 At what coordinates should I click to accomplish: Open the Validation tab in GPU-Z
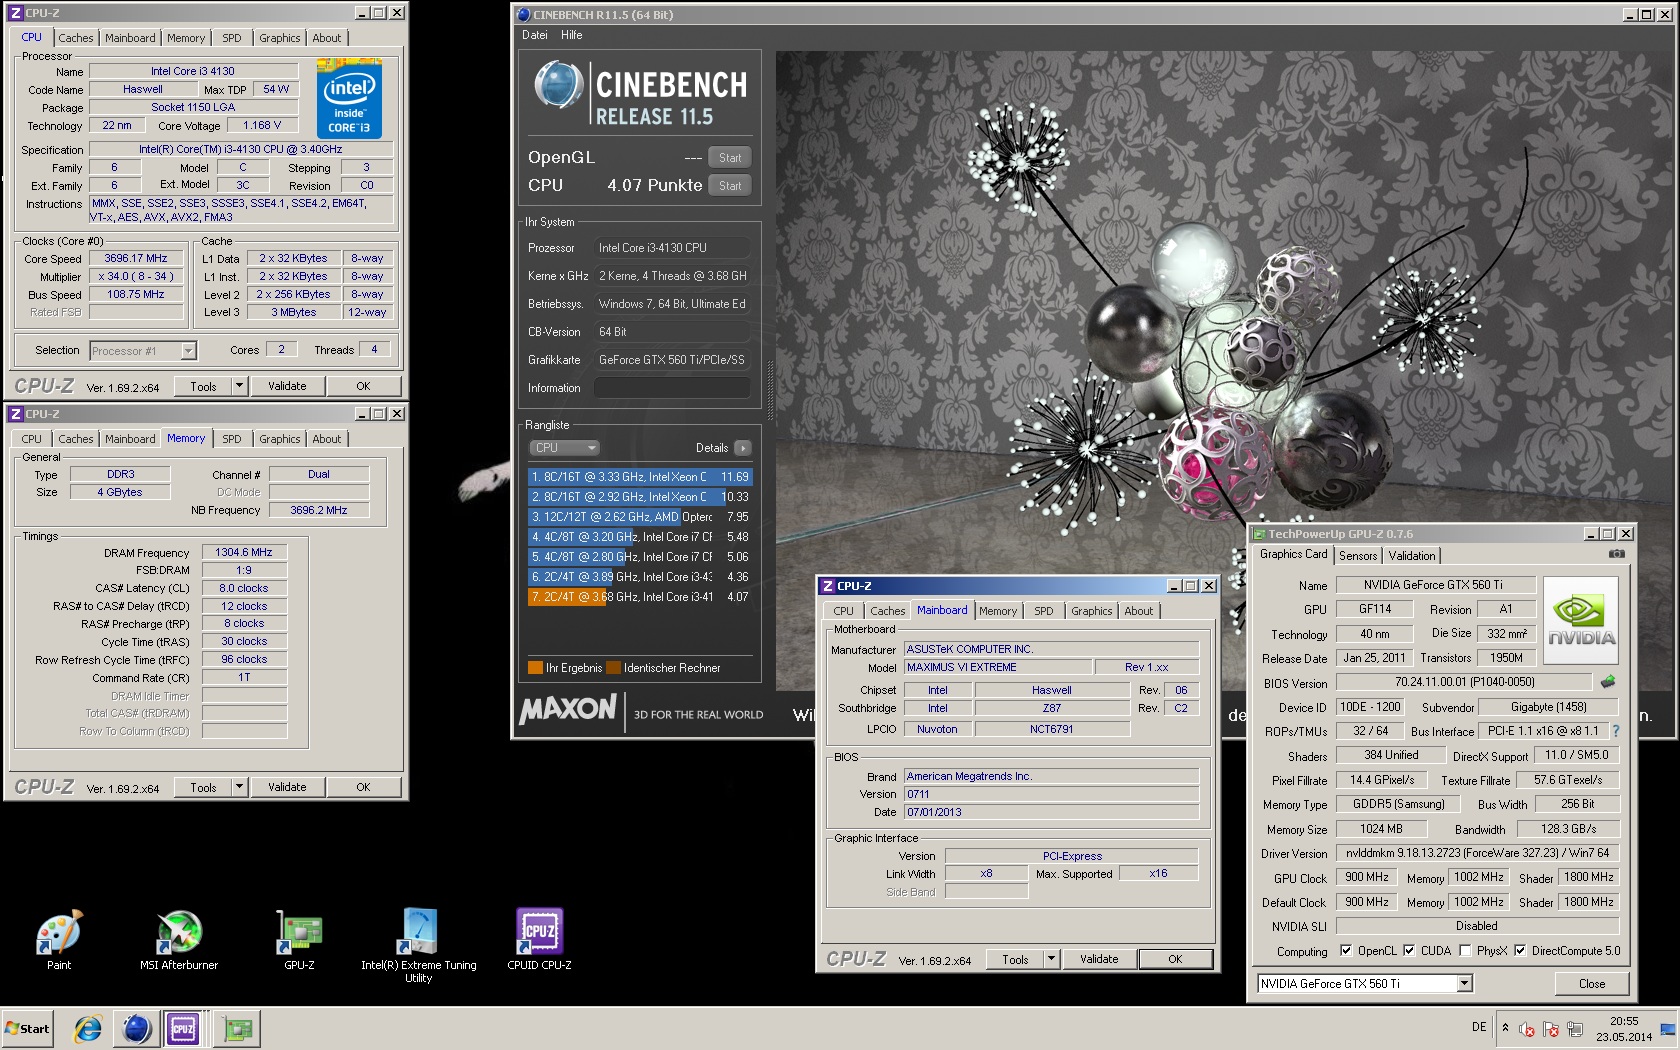[x=1412, y=556]
